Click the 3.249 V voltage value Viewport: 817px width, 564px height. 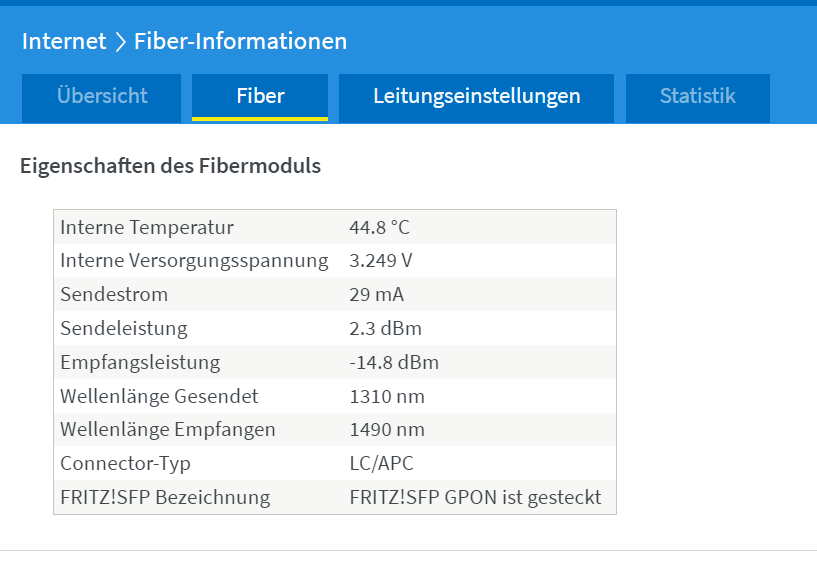[x=380, y=261]
